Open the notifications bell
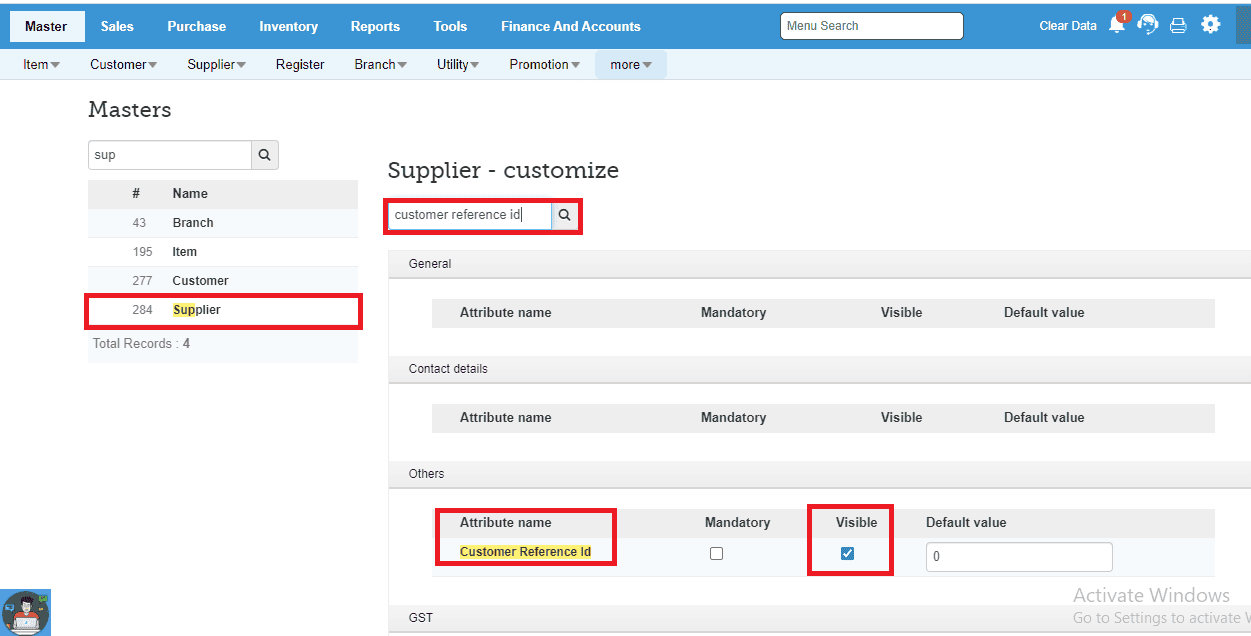Image resolution: width=1251 pixels, height=636 pixels. (x=1117, y=25)
